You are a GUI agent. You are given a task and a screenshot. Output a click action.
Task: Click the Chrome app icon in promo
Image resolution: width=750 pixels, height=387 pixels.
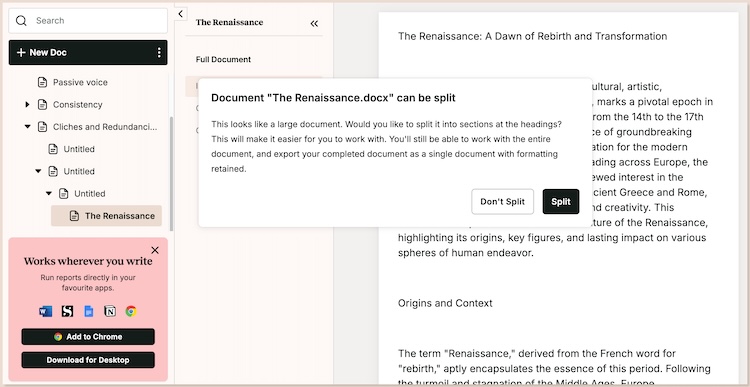(131, 311)
